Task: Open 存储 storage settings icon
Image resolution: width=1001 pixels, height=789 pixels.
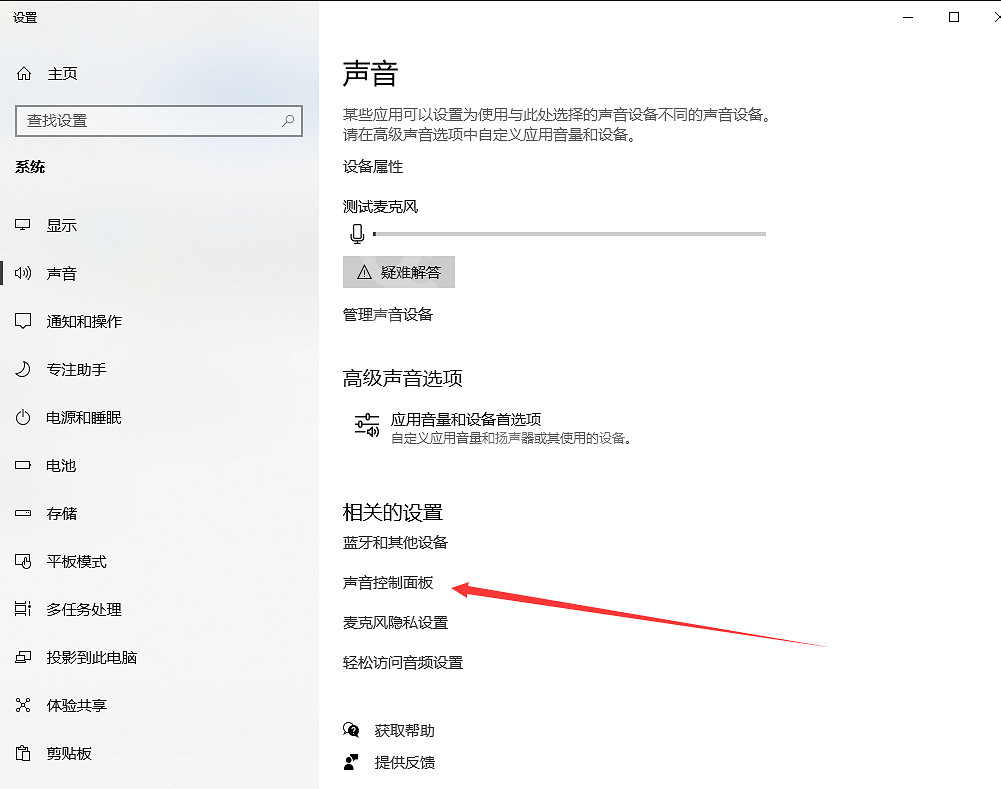Action: (x=23, y=513)
